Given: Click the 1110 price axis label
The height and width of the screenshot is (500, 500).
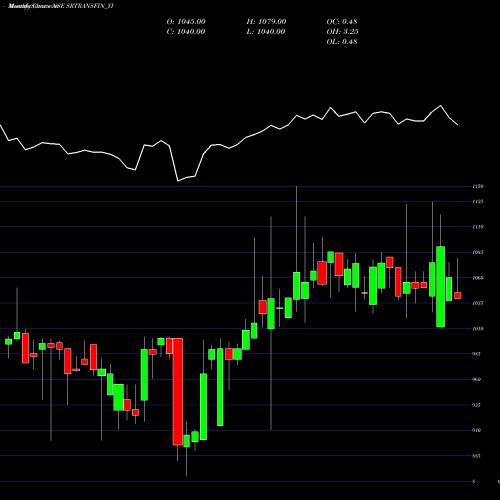Looking at the screenshot, I should point(478,227).
